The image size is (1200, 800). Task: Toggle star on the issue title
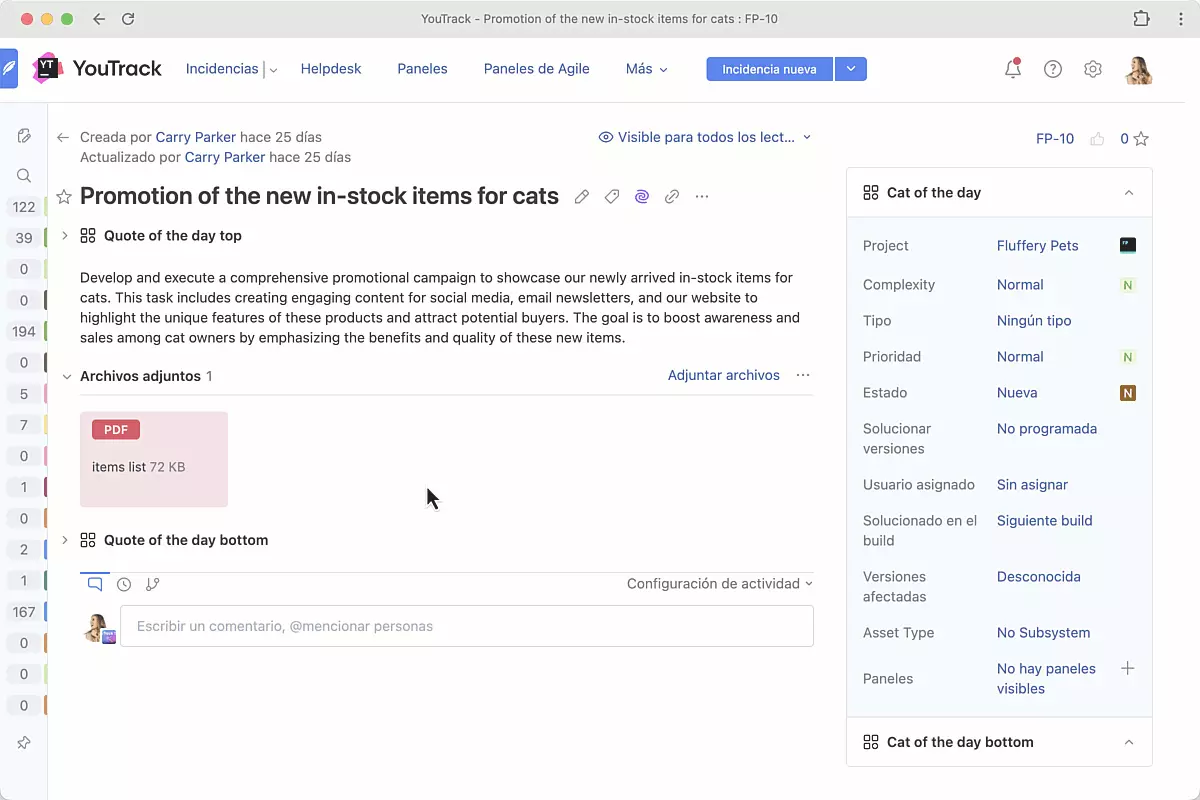(x=64, y=197)
